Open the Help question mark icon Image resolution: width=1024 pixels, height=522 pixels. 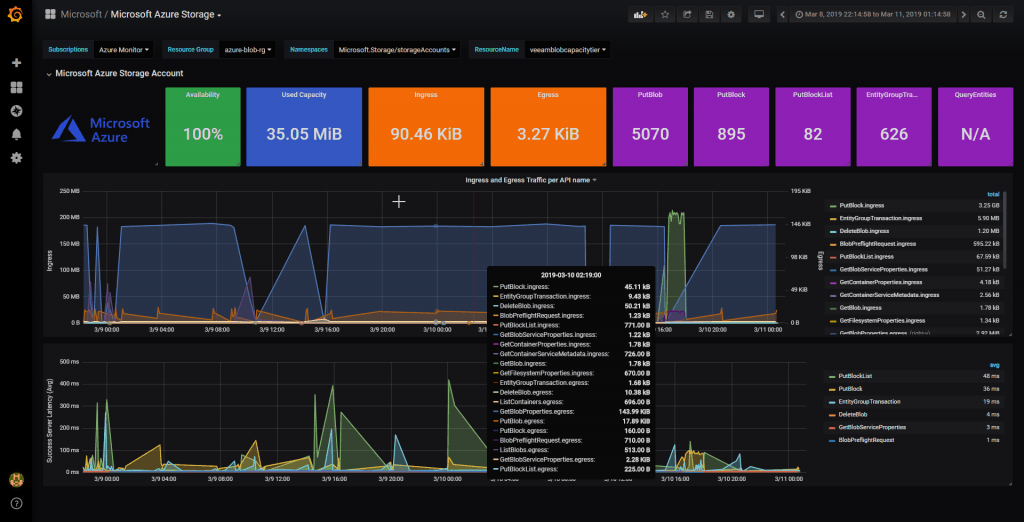pyautogui.click(x=16, y=503)
